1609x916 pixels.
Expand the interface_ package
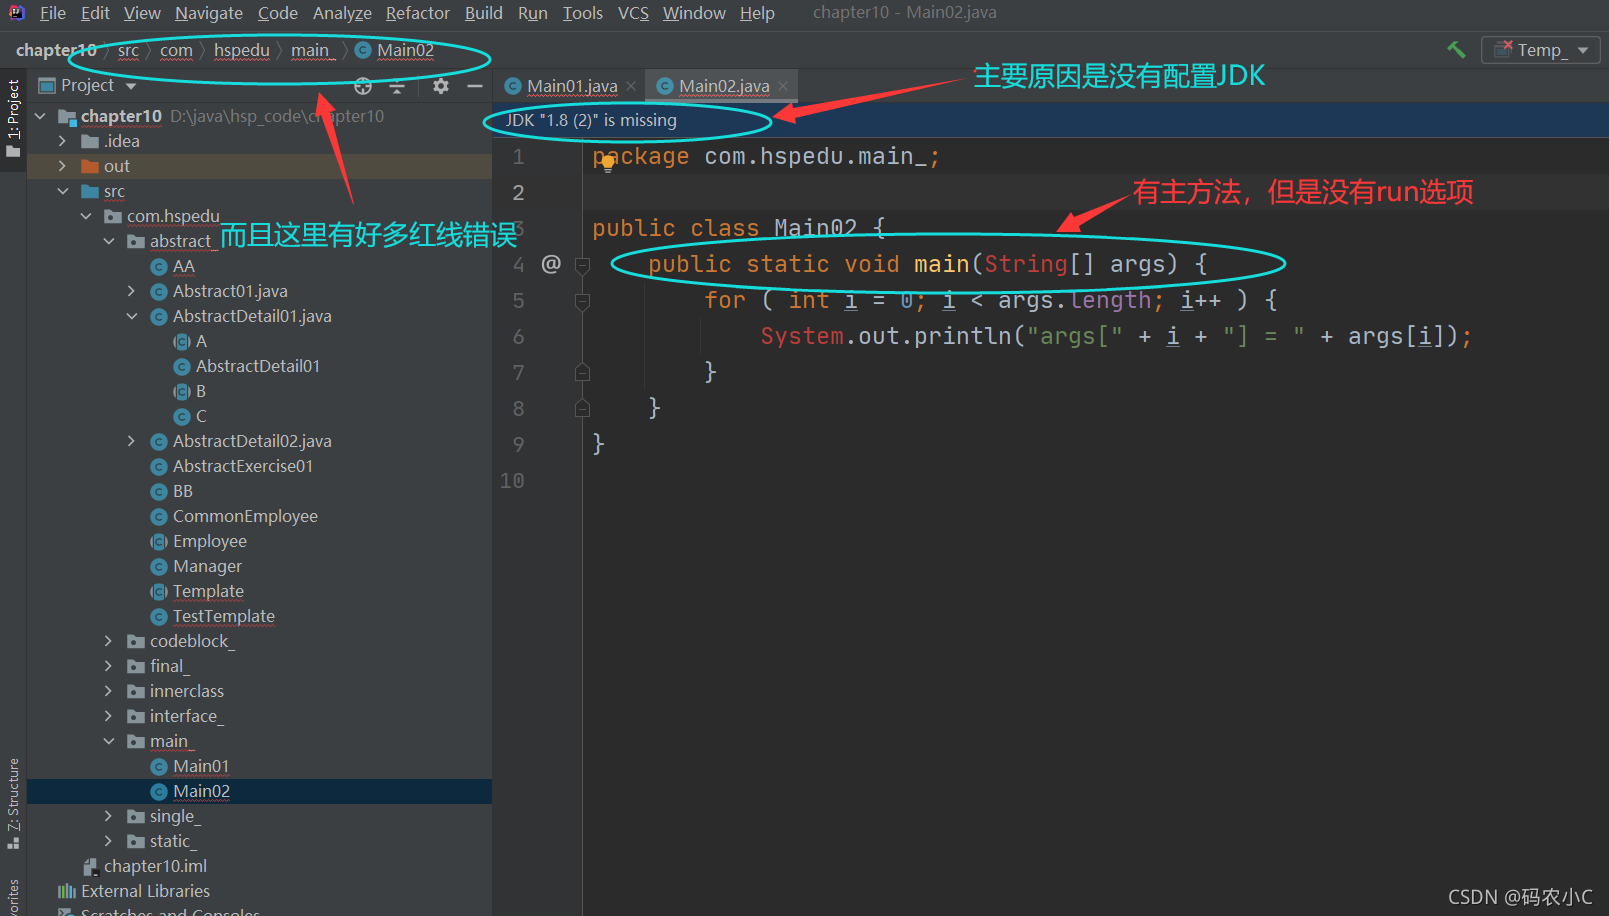(x=108, y=716)
